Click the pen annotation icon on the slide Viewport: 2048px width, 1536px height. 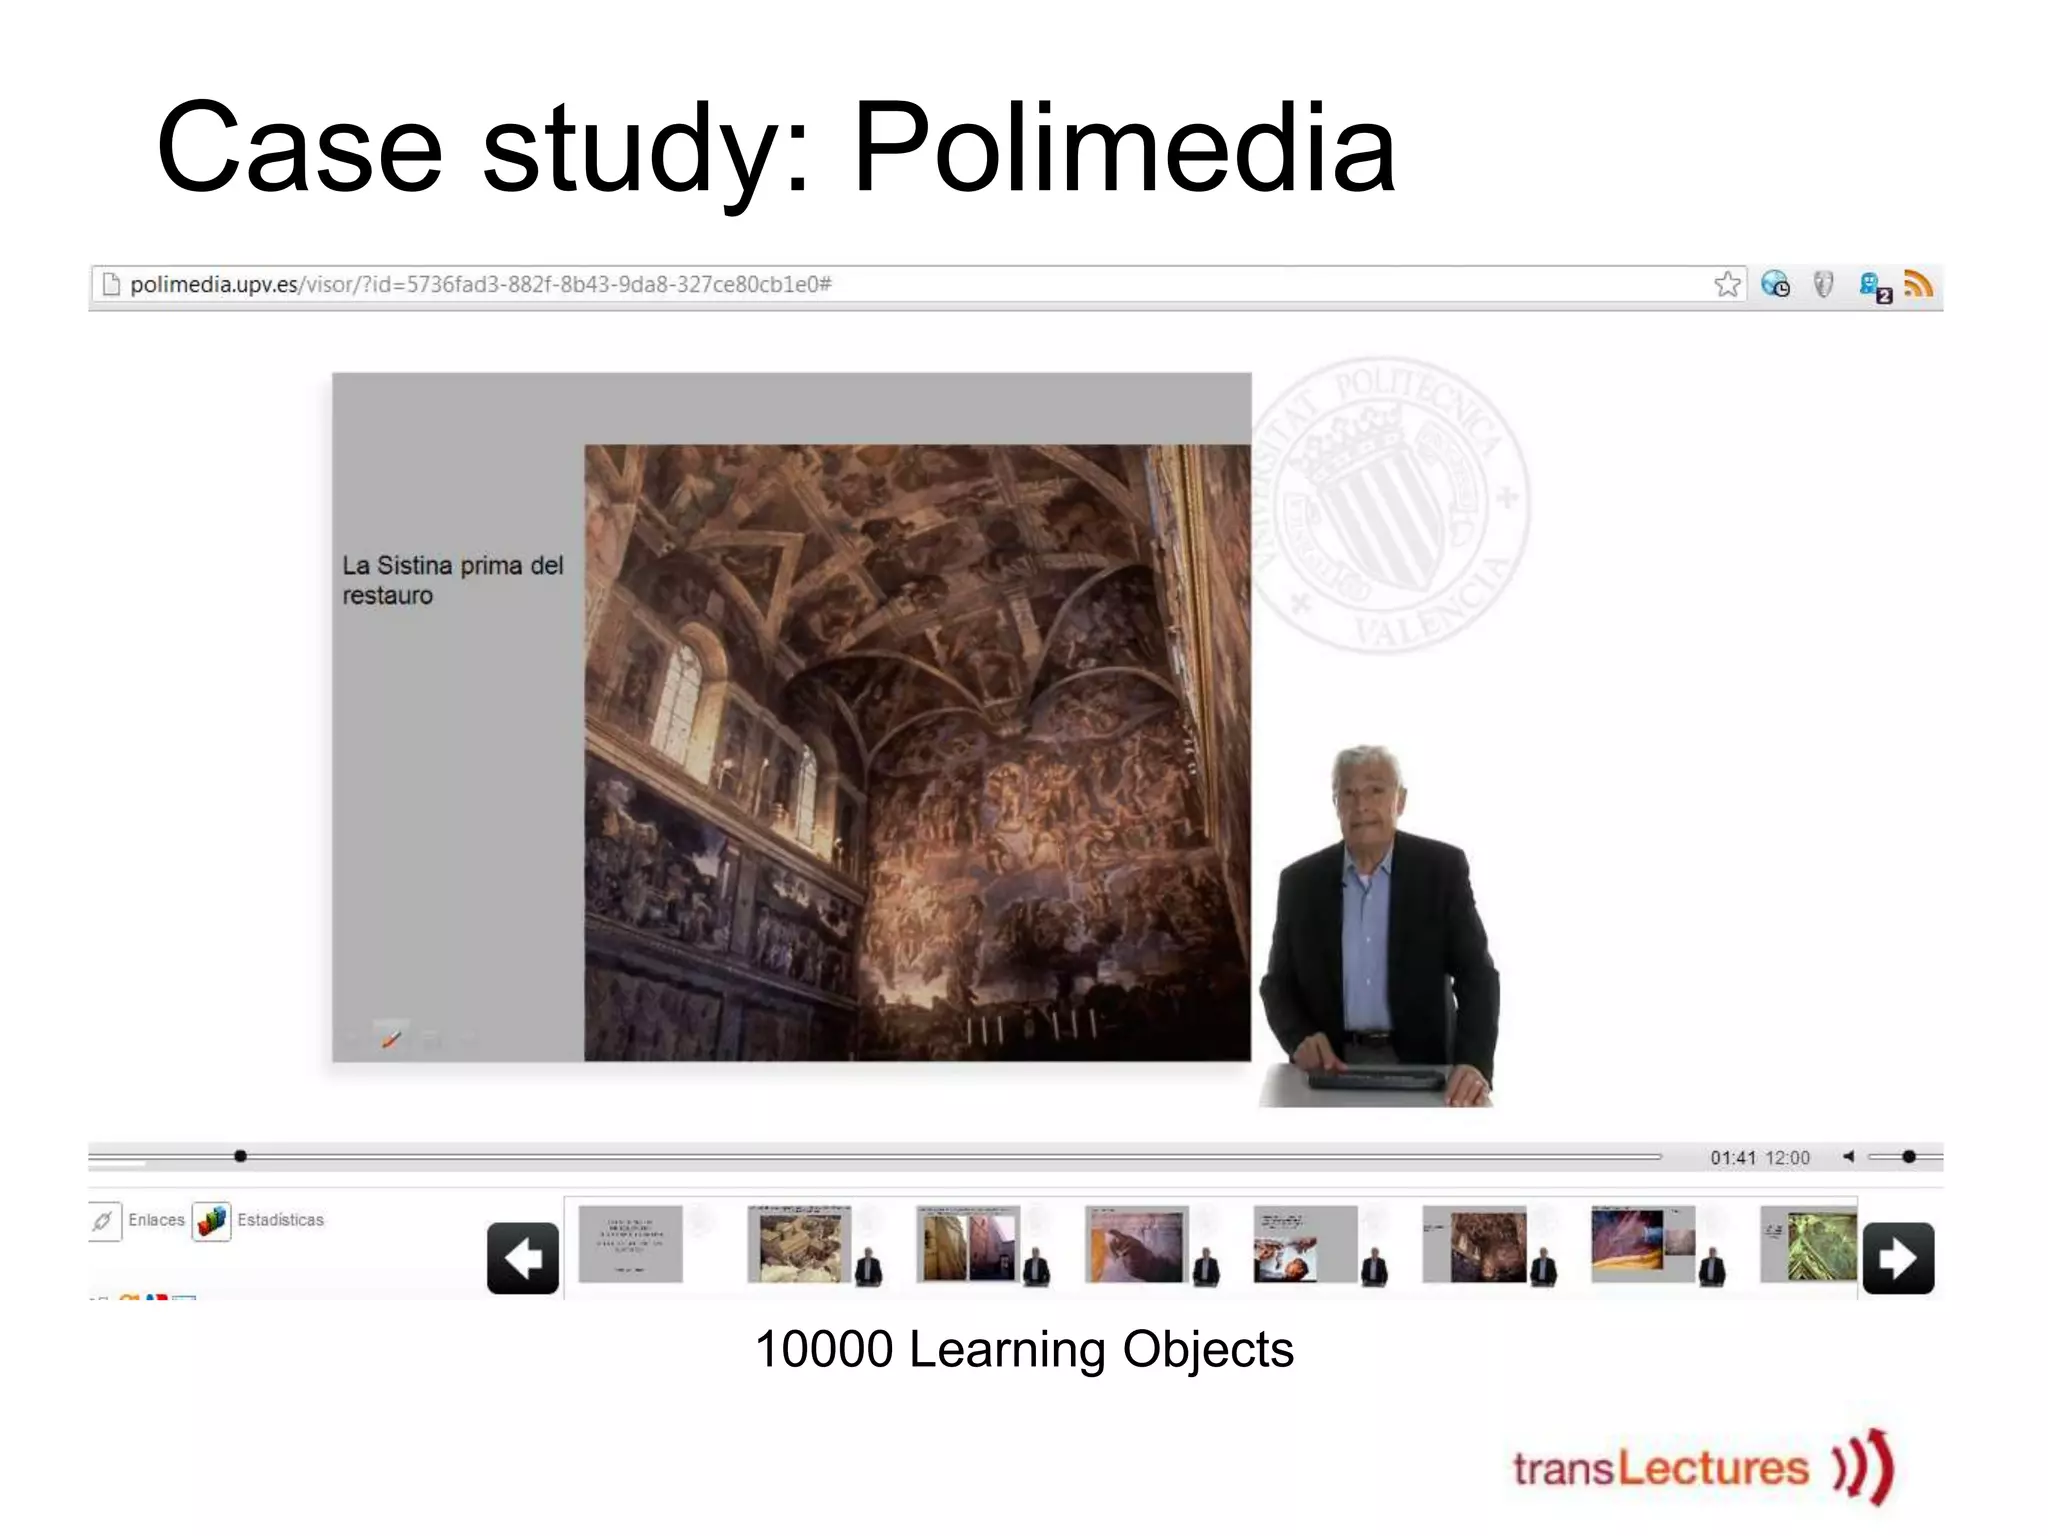(x=391, y=1039)
